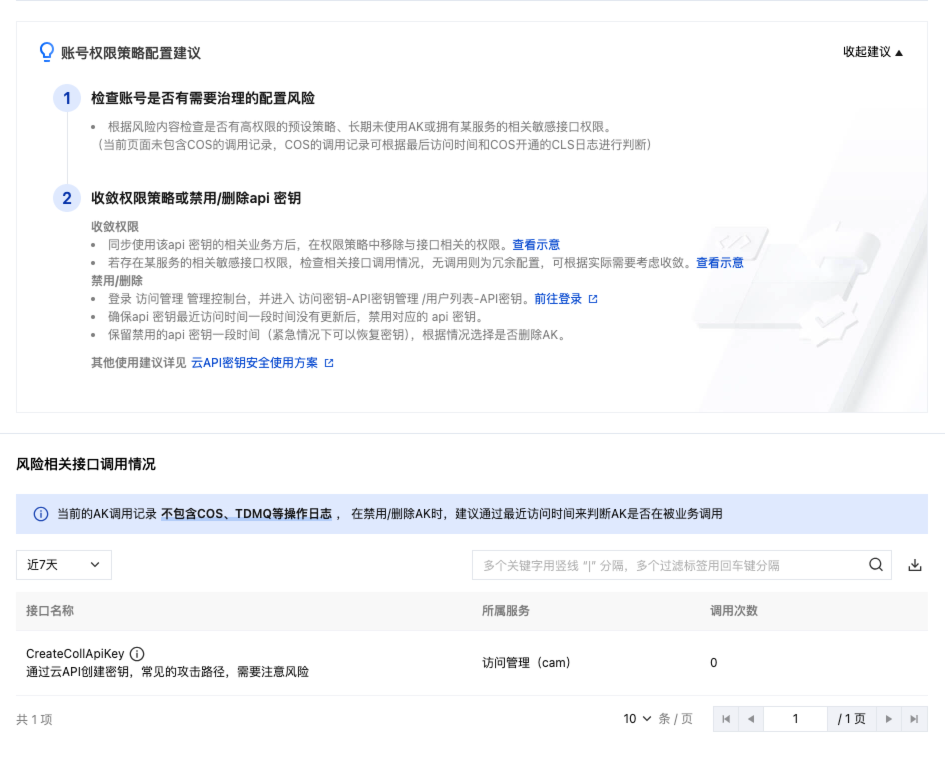945x774 pixels.
Task: Click the info icon in the blue notice banner
Action: tap(41, 514)
